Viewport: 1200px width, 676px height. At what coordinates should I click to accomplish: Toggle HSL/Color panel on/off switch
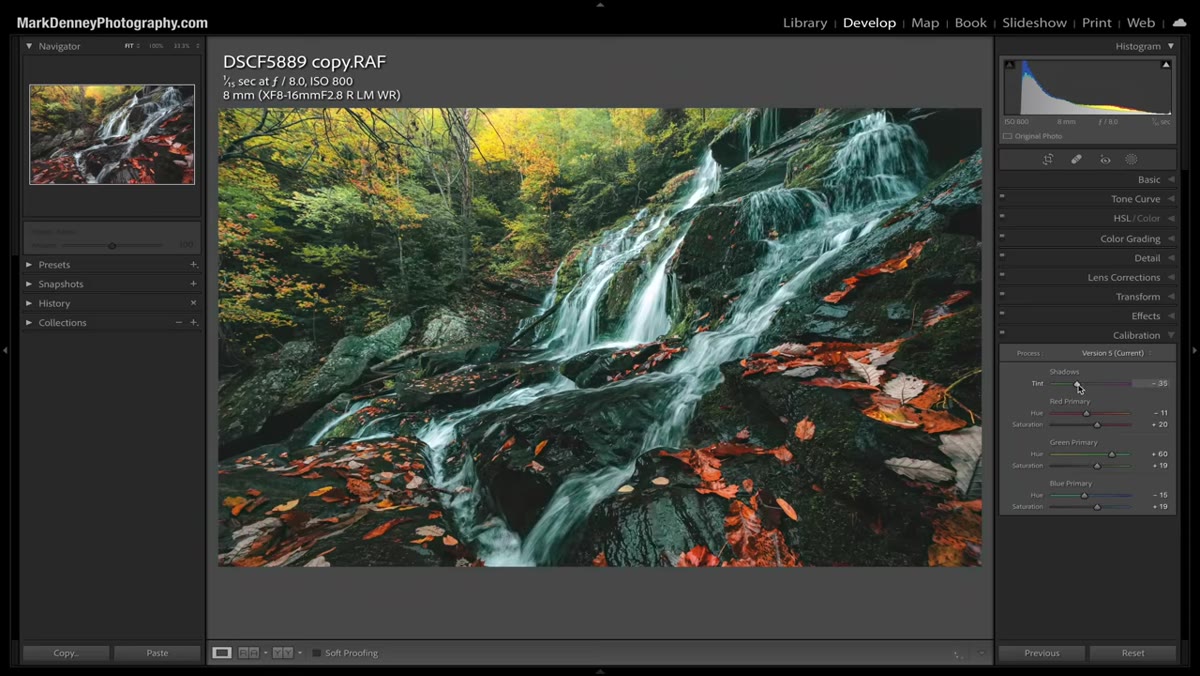(x=1002, y=218)
